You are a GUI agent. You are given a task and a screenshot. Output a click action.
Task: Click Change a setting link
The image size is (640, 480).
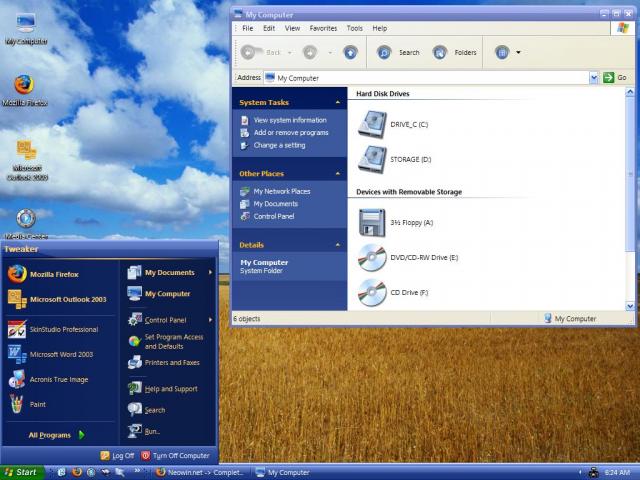(280, 145)
